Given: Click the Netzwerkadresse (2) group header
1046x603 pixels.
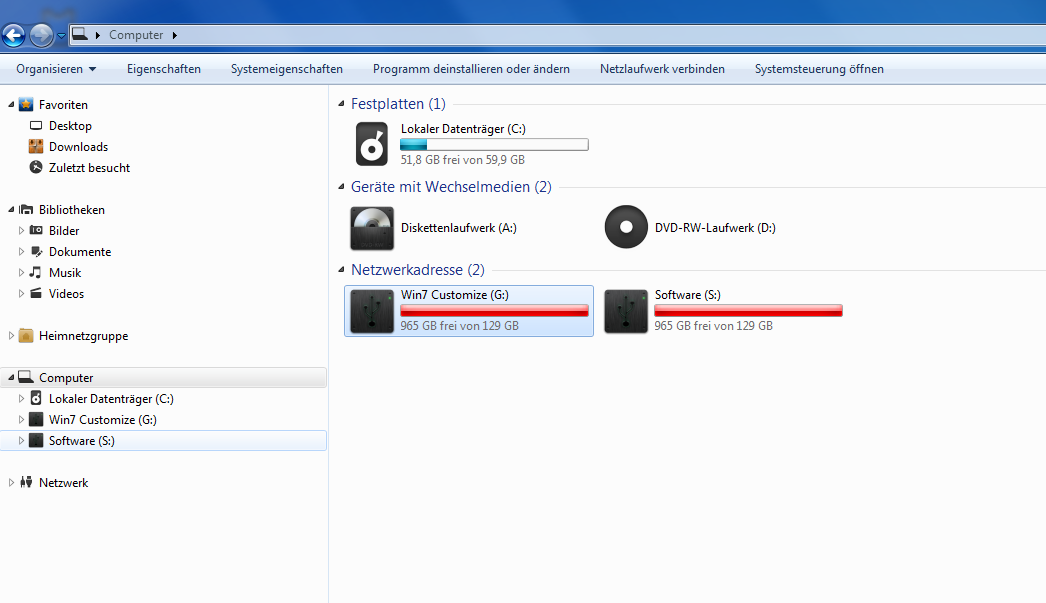Looking at the screenshot, I should pos(418,269).
